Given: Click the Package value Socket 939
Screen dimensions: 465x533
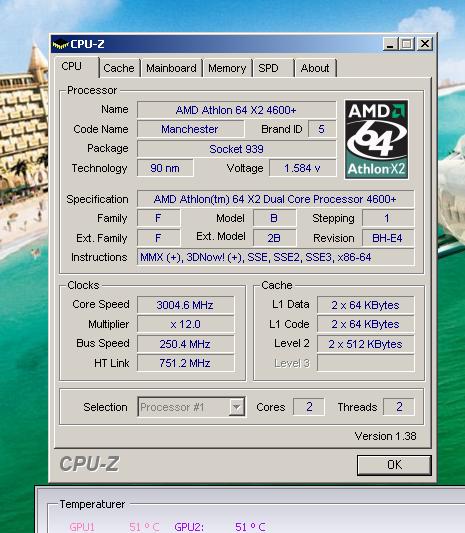Looking at the screenshot, I should click(237, 149).
